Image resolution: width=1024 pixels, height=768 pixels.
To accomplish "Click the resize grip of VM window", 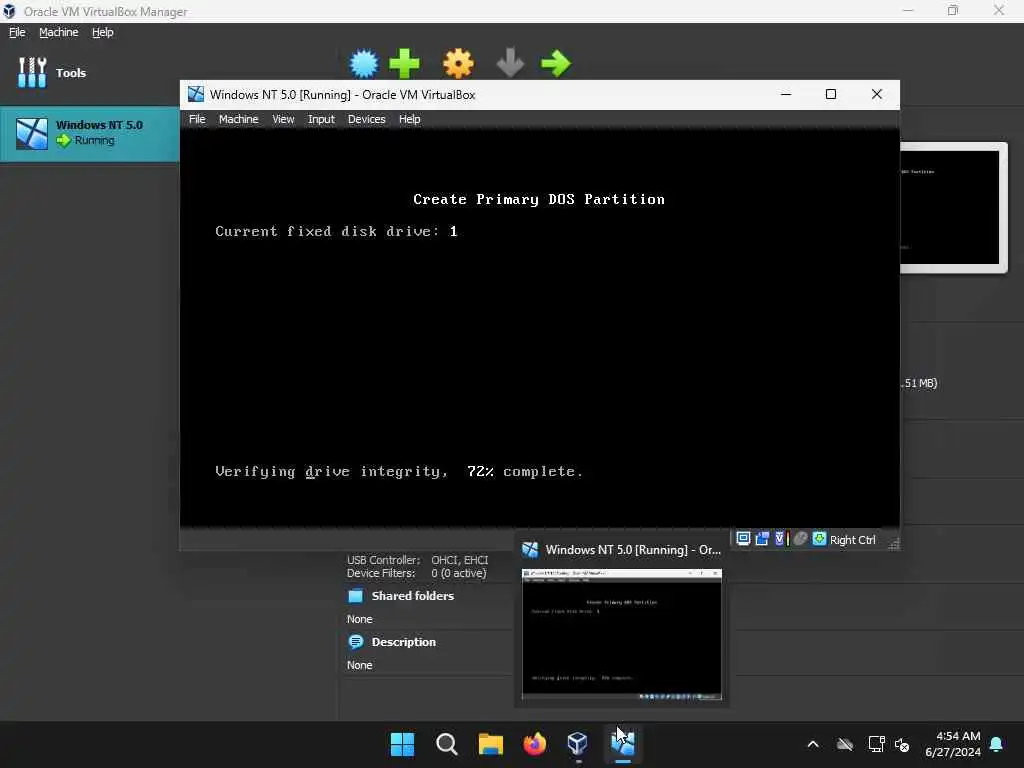I will coord(893,544).
